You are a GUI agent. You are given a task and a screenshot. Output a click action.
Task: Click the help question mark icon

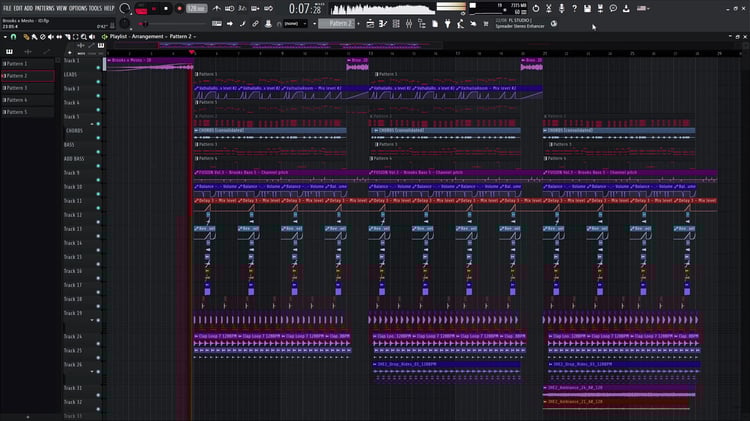tap(574, 9)
